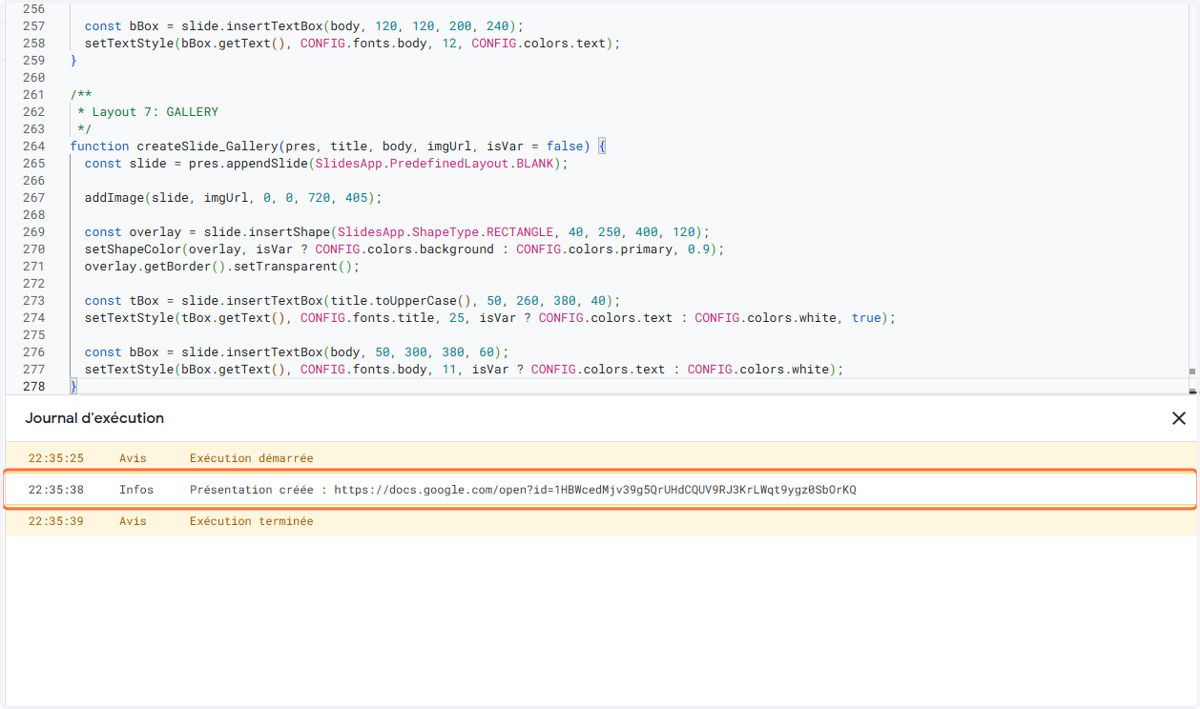Click the function name createSlide_Gallery
The image size is (1200, 709).
tap(207, 146)
